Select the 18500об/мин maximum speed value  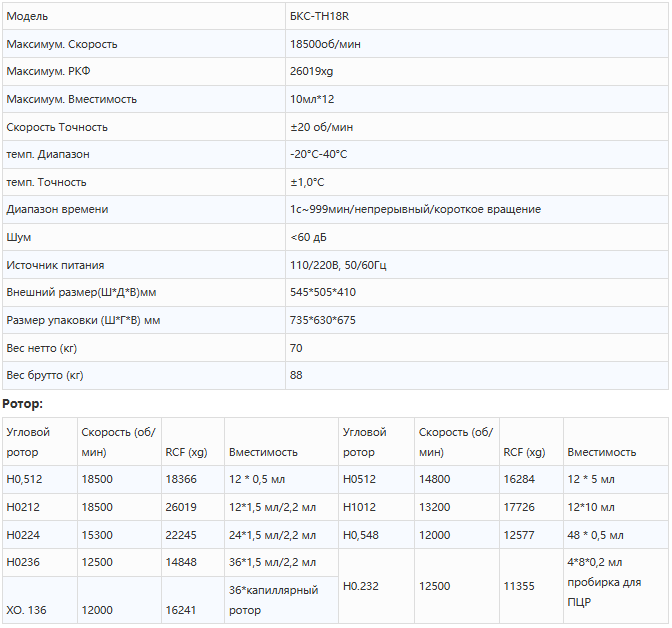tap(325, 44)
